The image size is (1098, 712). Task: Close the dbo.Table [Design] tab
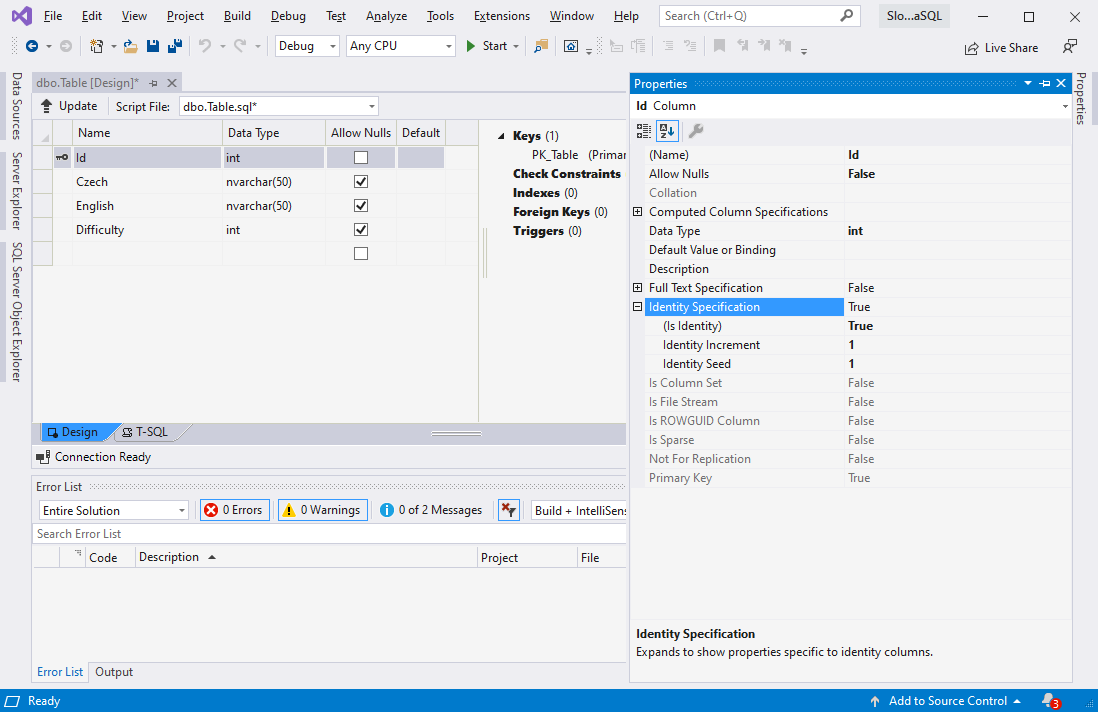pos(172,83)
